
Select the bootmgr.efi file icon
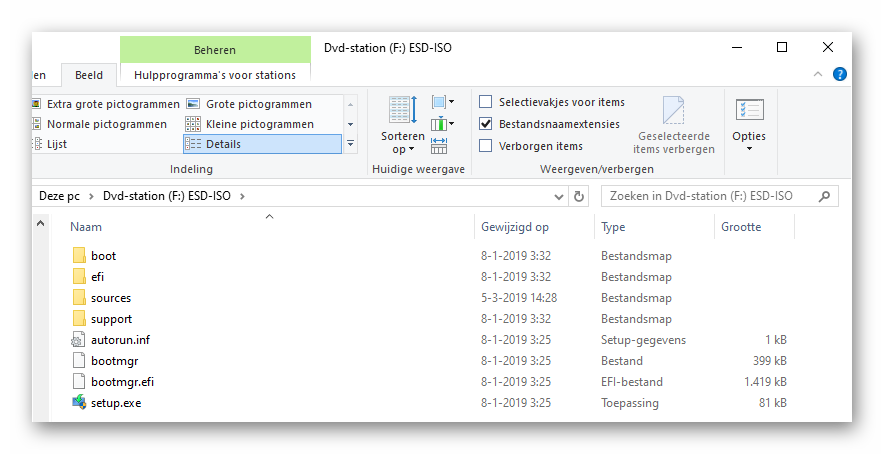point(79,382)
